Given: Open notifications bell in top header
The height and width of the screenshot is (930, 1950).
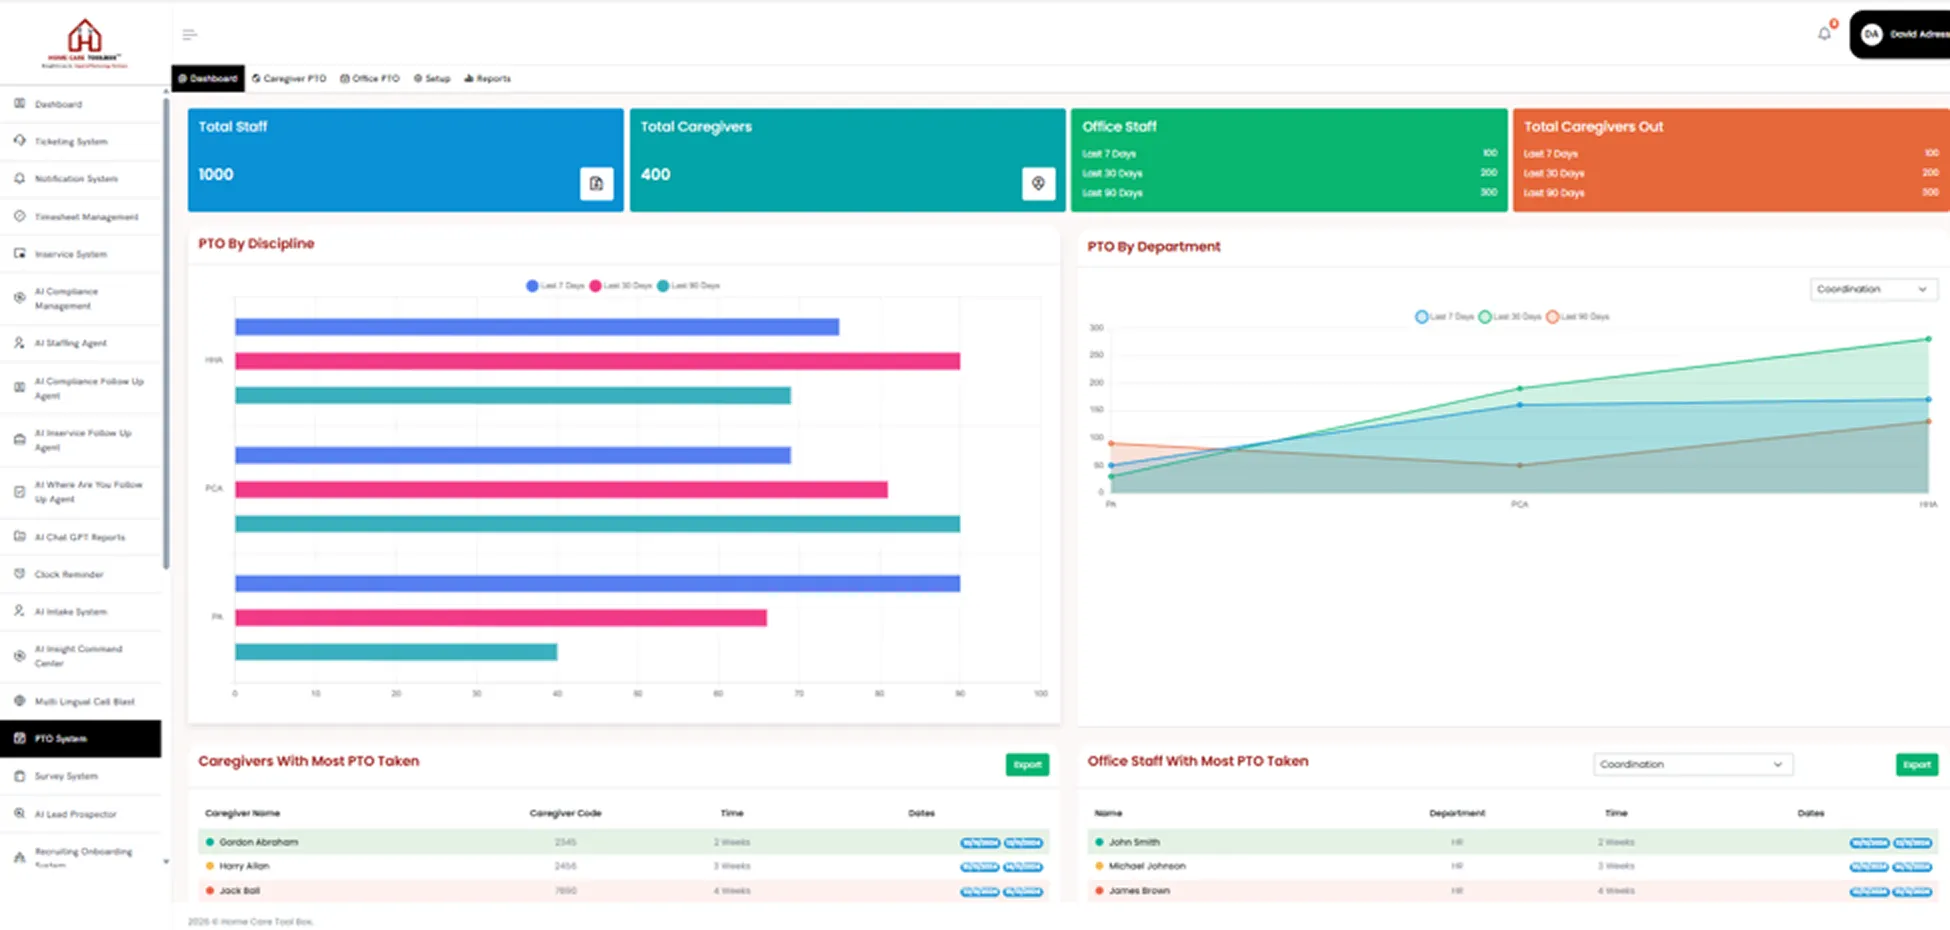Looking at the screenshot, I should [x=1824, y=34].
